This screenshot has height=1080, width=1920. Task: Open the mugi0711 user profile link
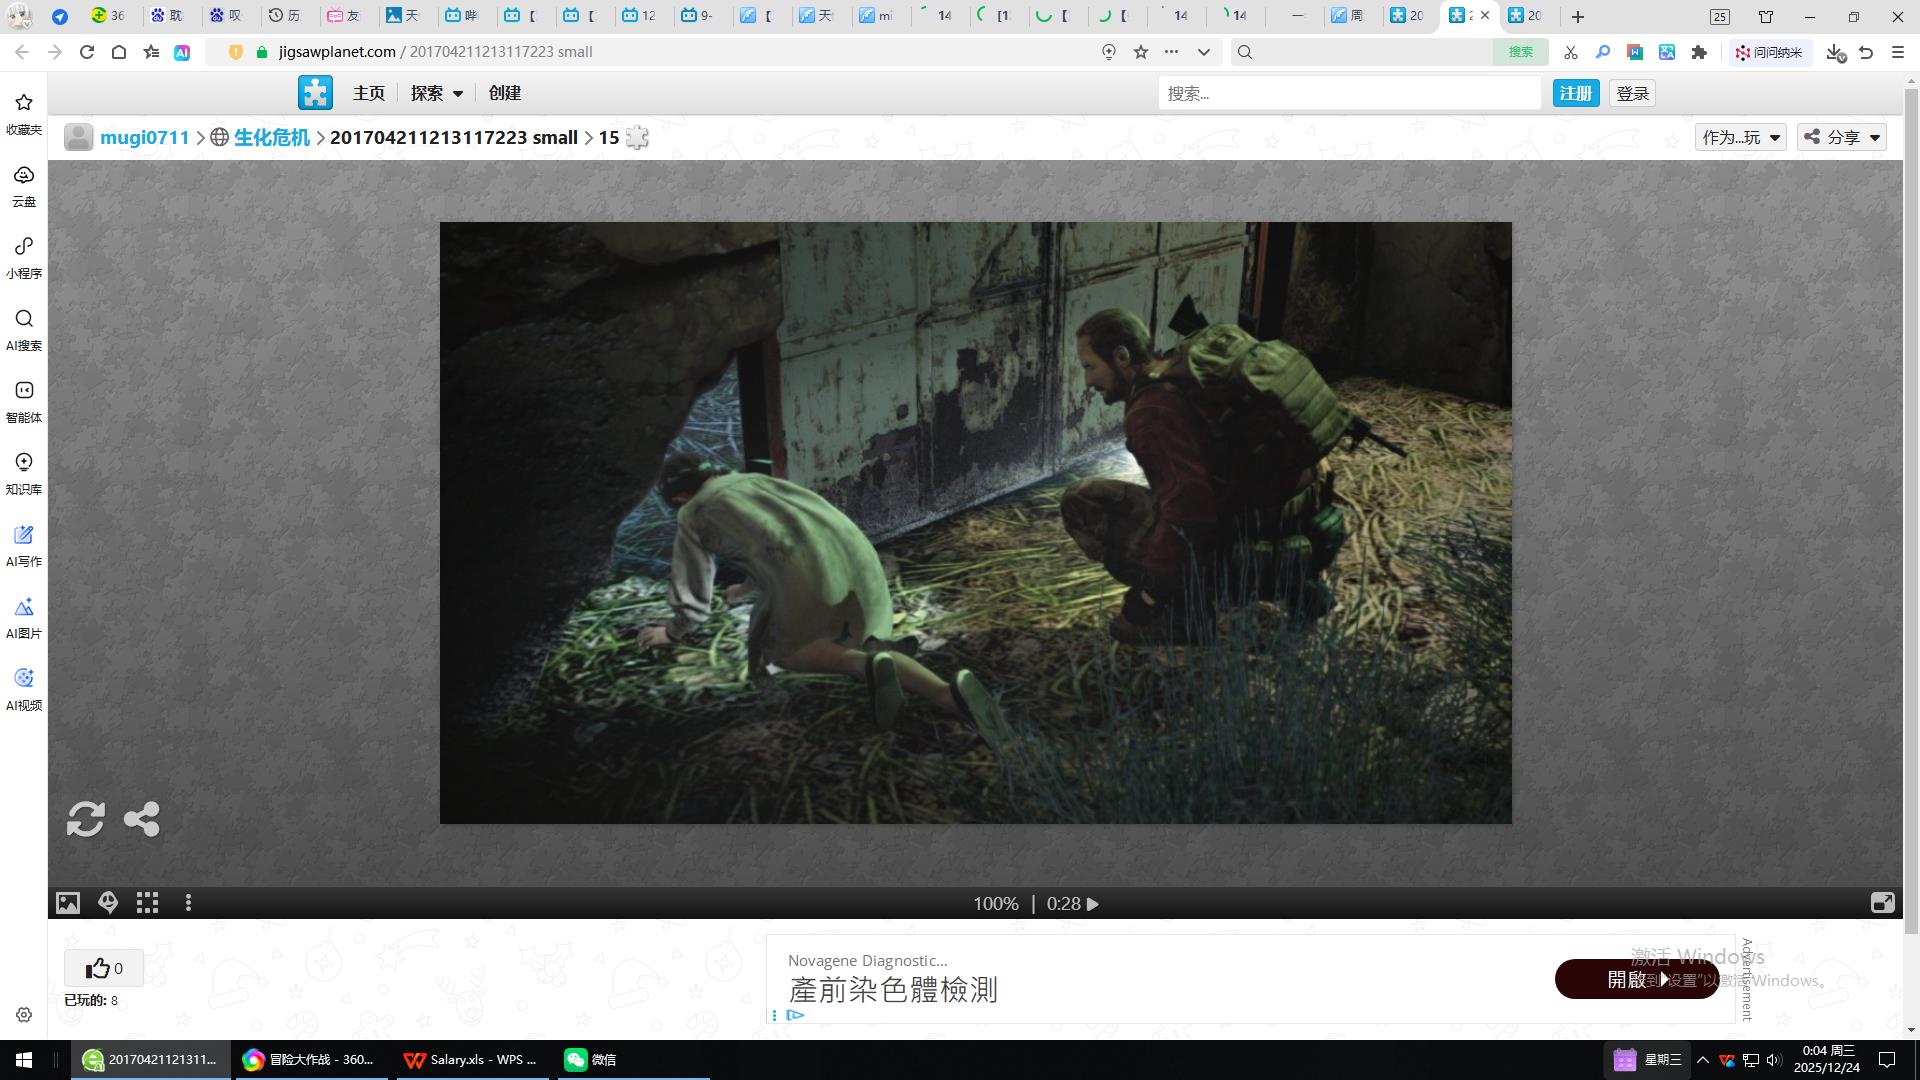tap(144, 137)
